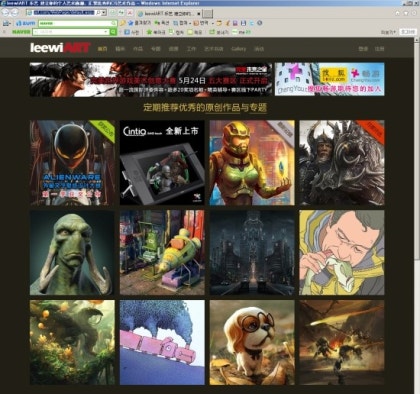
Task: Open the green alien portrait thumbnail
Action: (72, 253)
